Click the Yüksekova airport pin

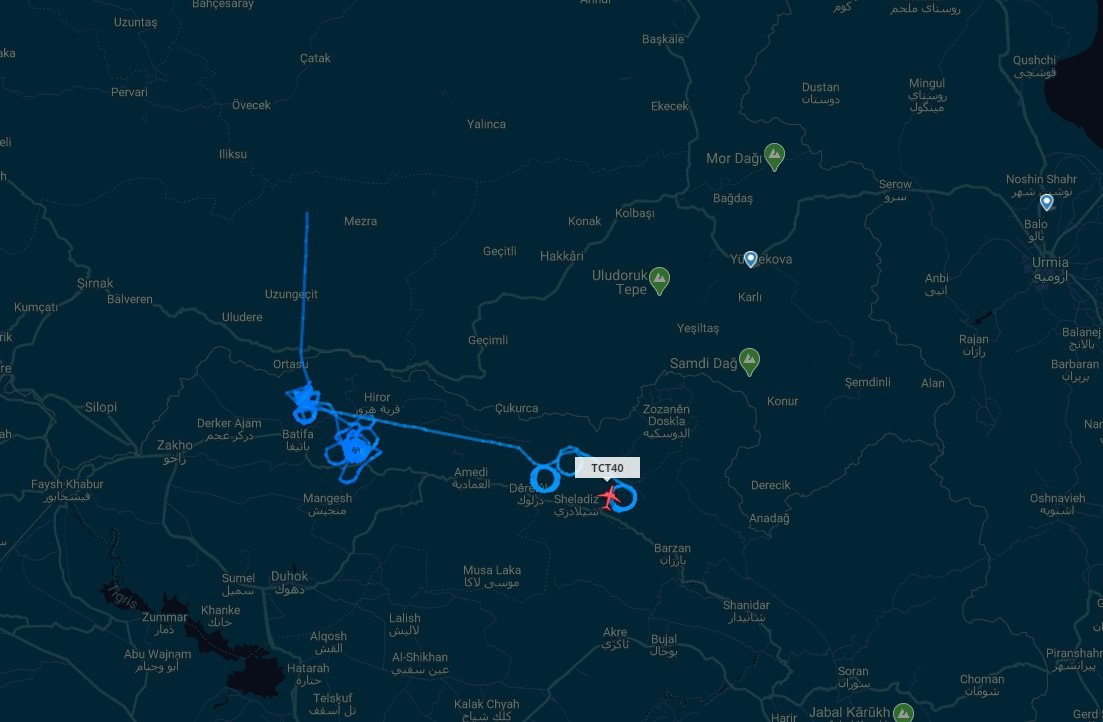pyautogui.click(x=751, y=259)
